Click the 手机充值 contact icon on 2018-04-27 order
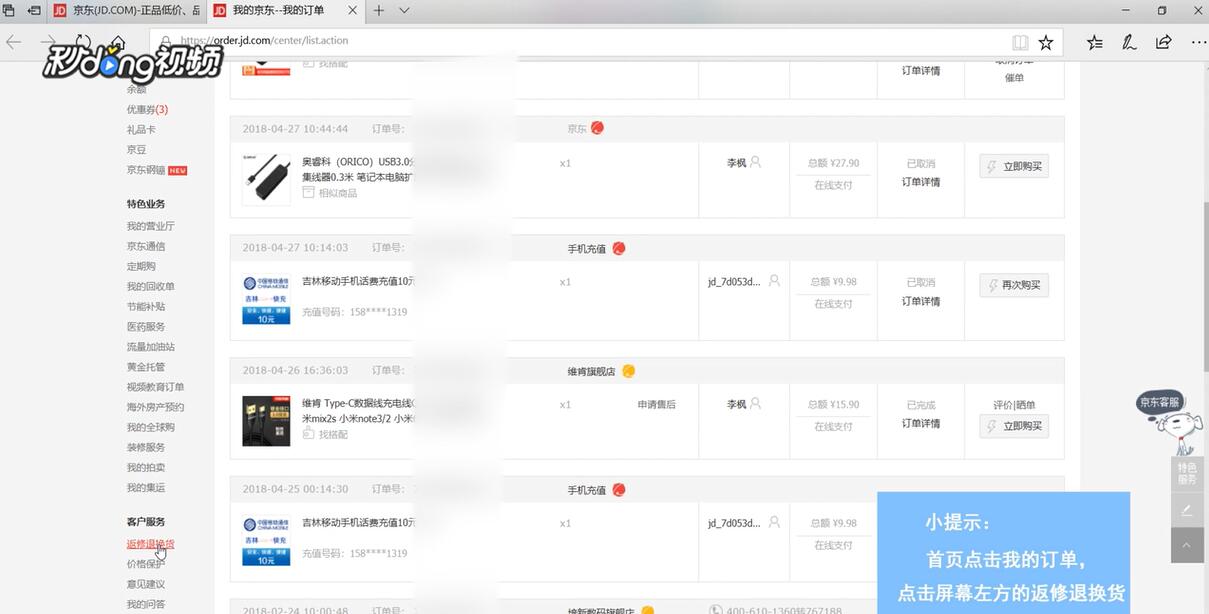This screenshot has width=1209, height=614. (618, 248)
